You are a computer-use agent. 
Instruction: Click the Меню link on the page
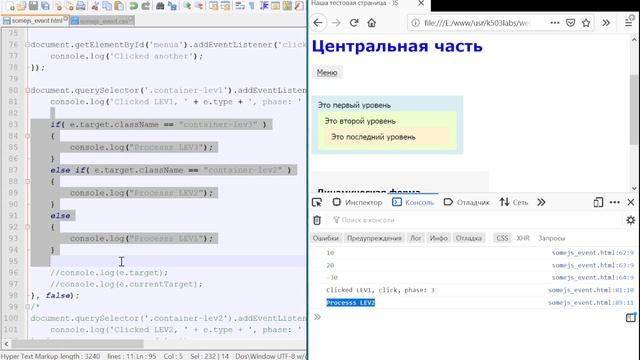pos(327,73)
